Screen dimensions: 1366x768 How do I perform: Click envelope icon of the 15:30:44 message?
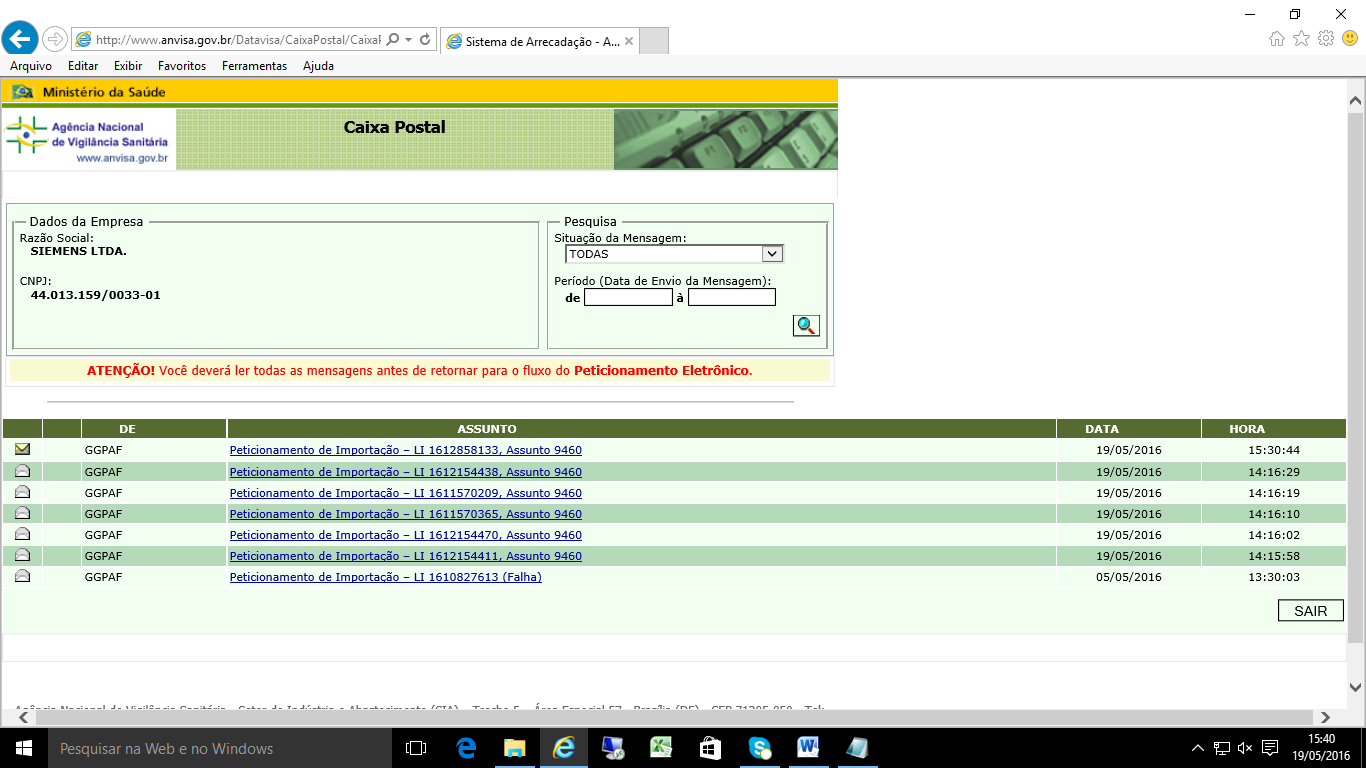22,449
